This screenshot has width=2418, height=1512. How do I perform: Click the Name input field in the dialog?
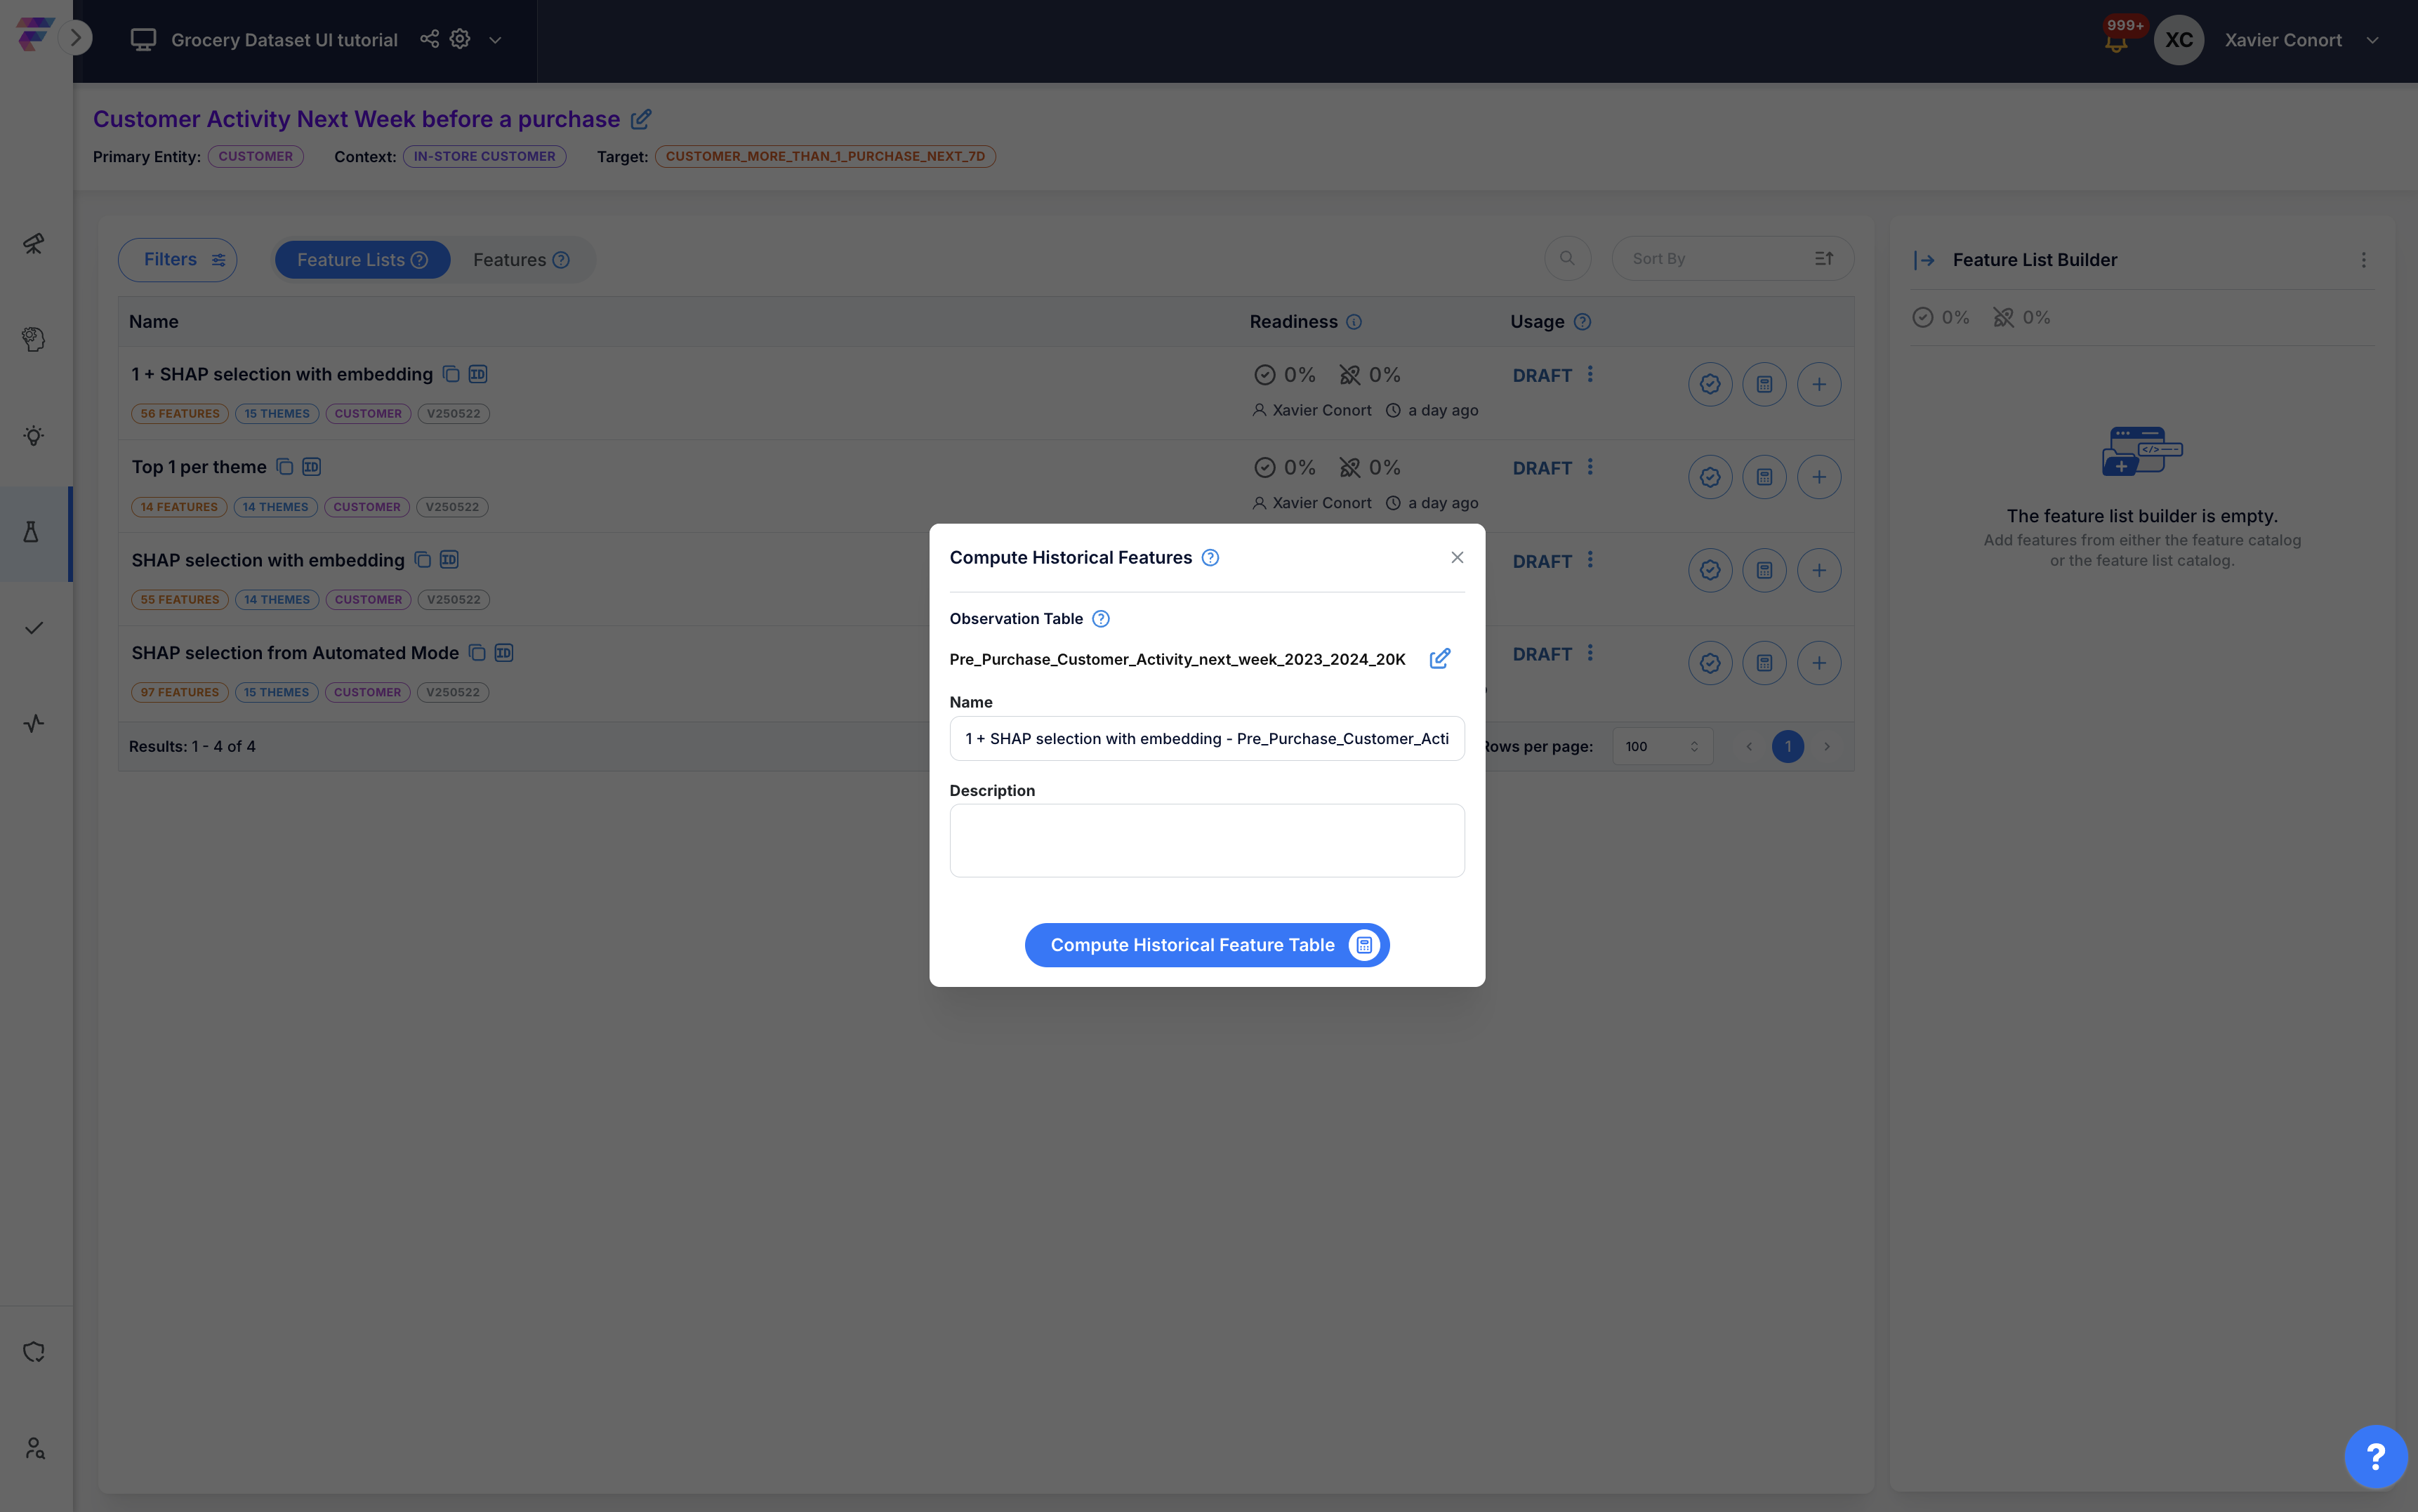[1207, 739]
